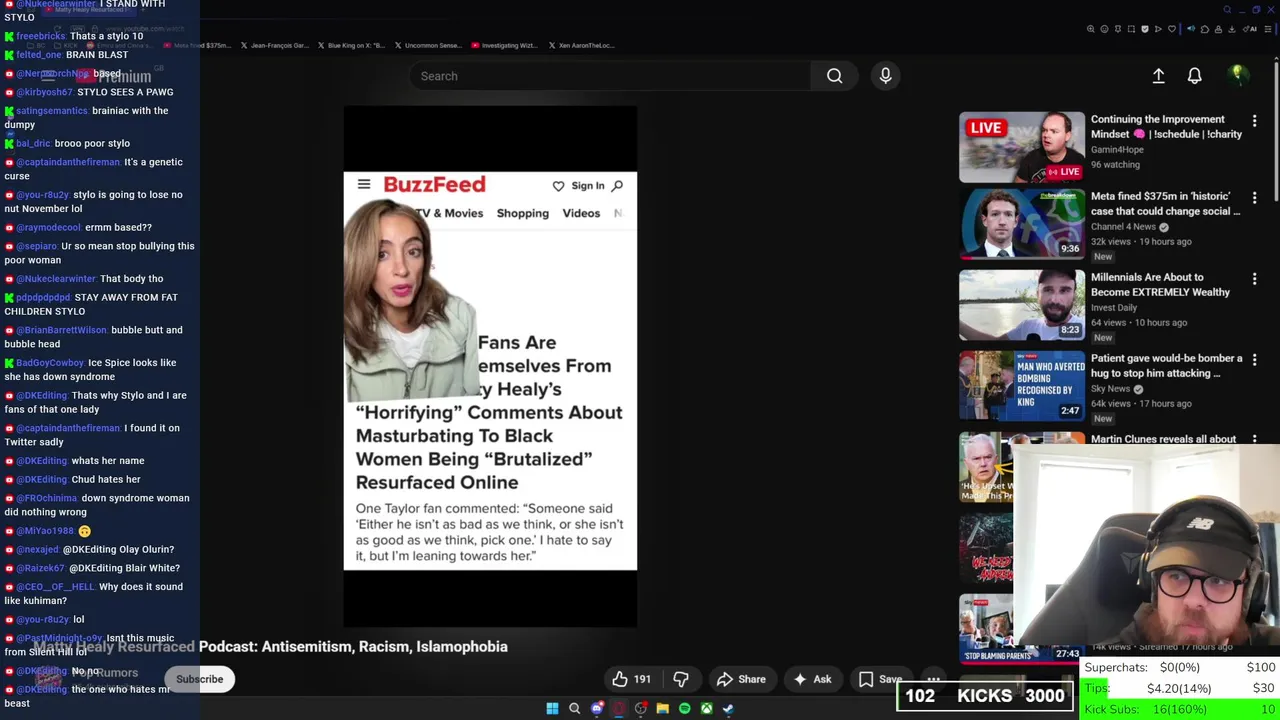Dislike the video with thumbs down

pos(681,679)
